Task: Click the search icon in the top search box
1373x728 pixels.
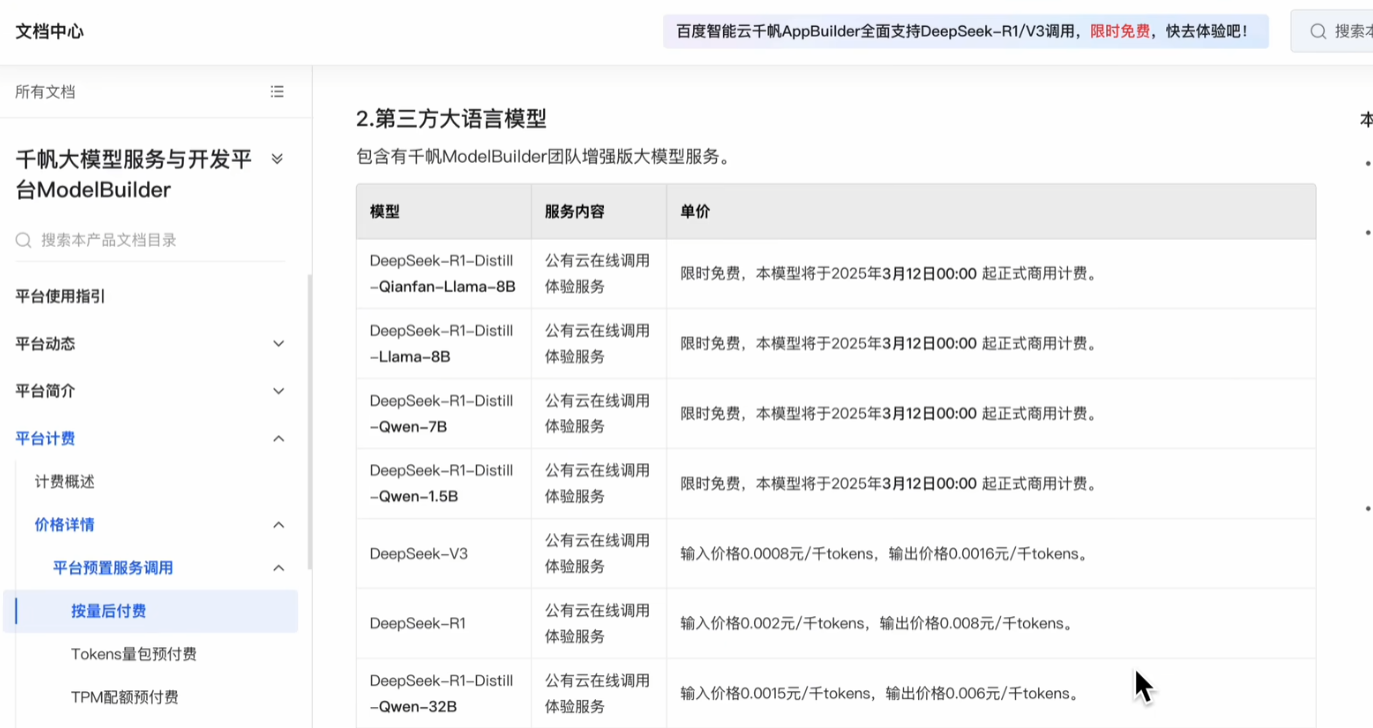Action: click(x=1318, y=31)
